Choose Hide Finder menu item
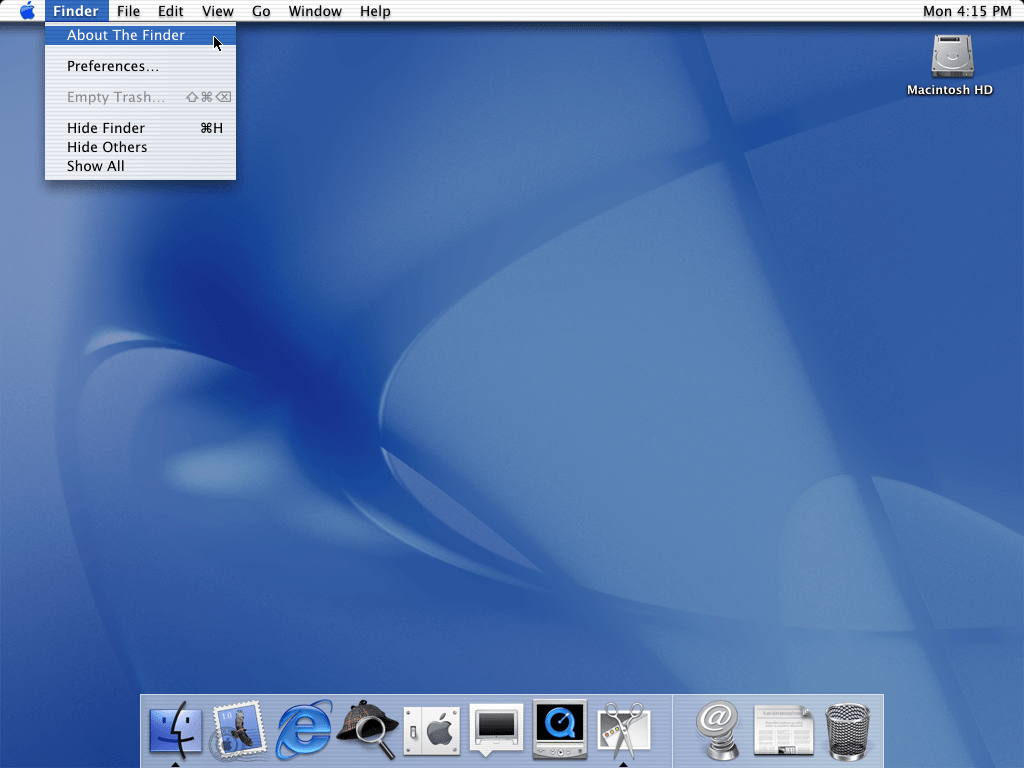Image resolution: width=1024 pixels, height=768 pixels. tap(106, 128)
